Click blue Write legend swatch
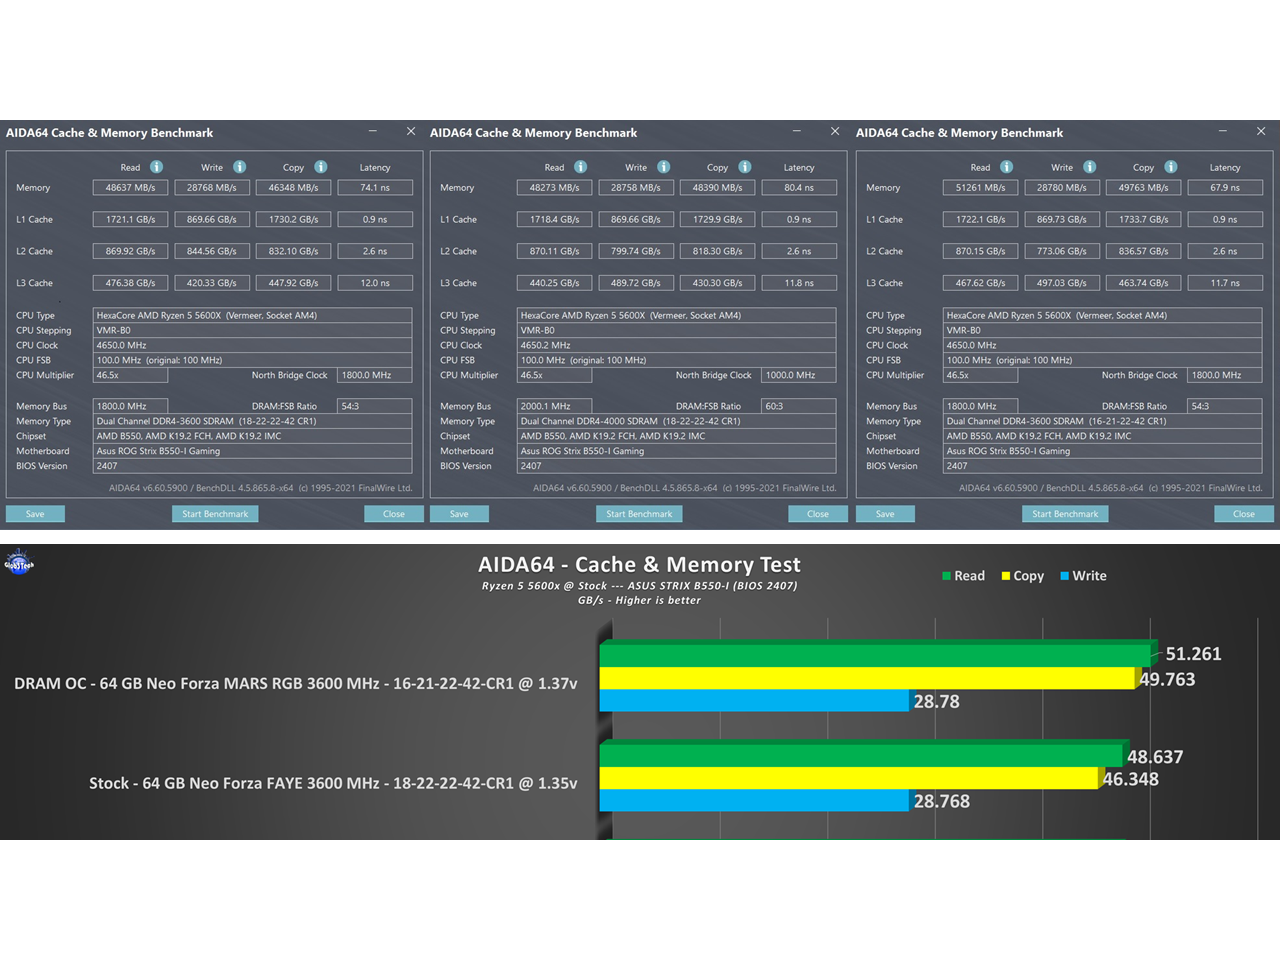The height and width of the screenshot is (960, 1280). [x=1065, y=576]
